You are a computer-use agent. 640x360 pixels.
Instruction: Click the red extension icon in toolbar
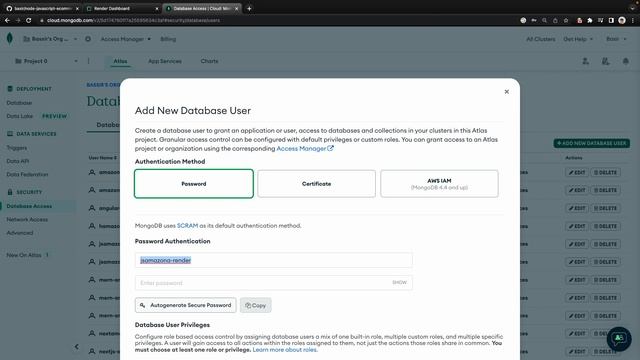579,20
